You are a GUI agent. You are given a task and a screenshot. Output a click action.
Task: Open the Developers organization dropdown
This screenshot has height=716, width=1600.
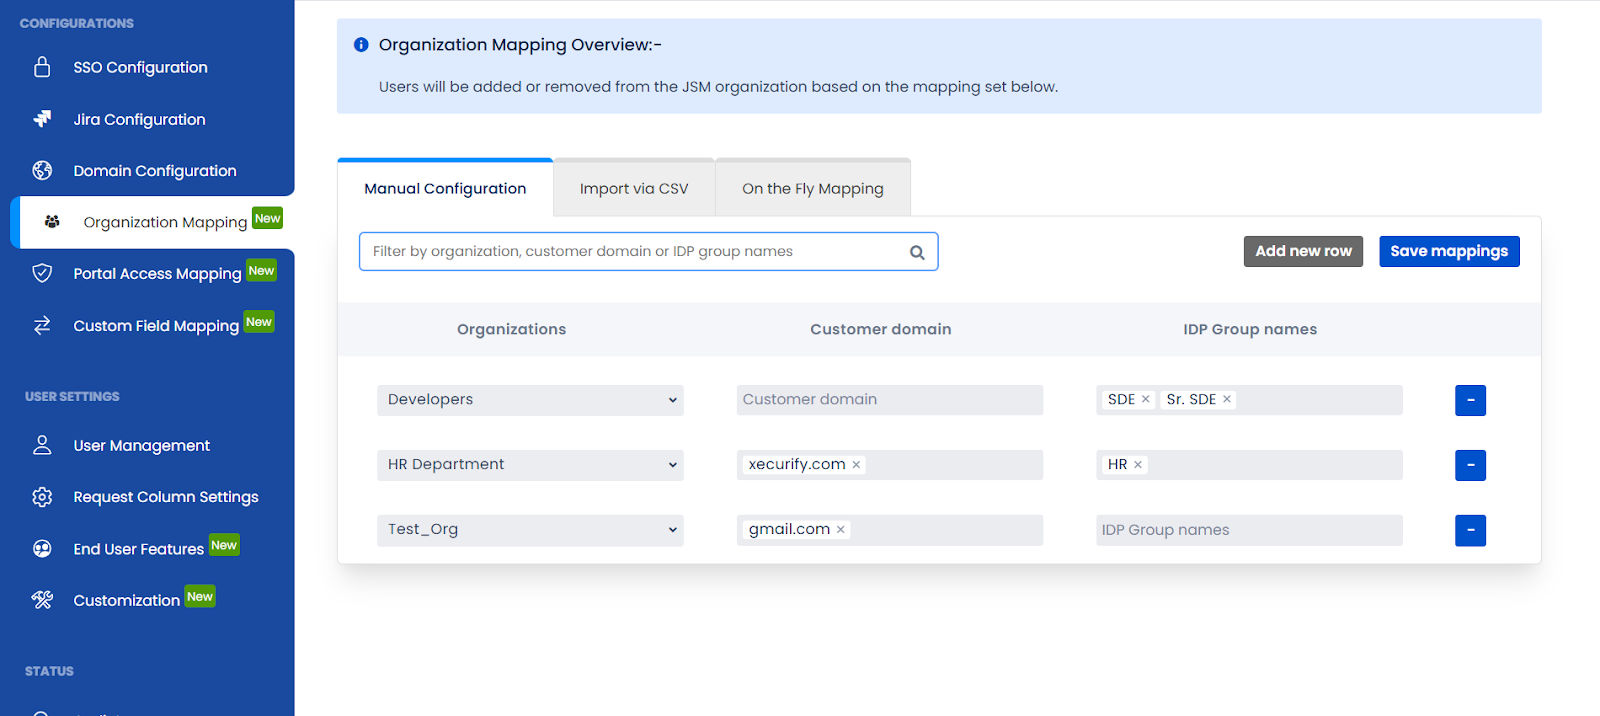530,400
